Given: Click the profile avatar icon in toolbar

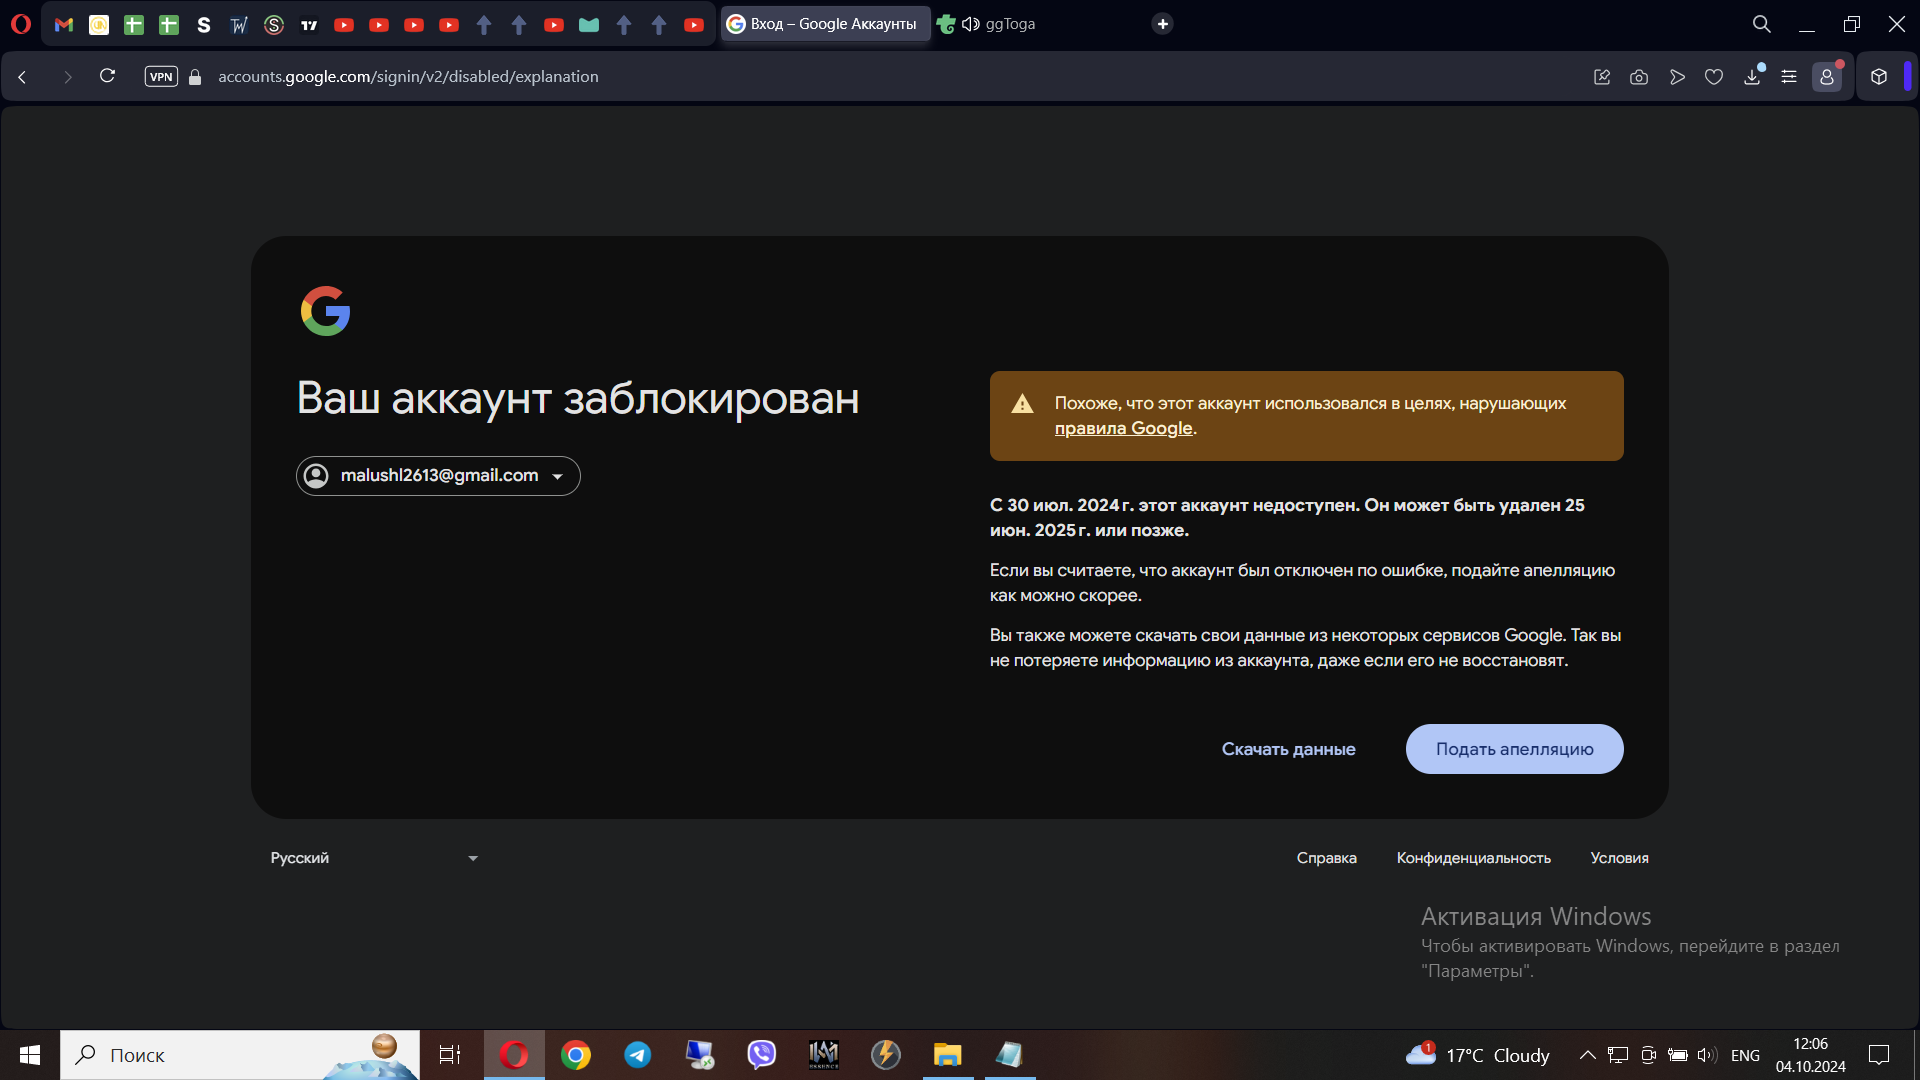Looking at the screenshot, I should pos(1826,77).
